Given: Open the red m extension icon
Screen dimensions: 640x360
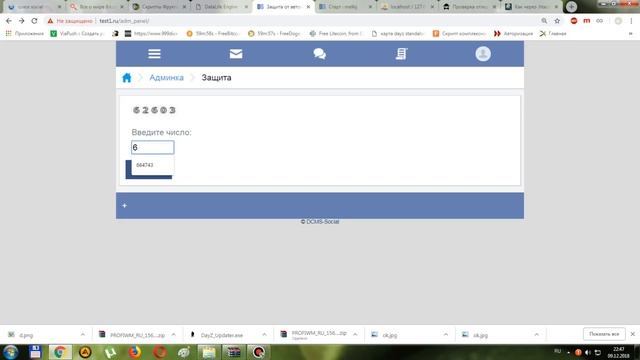Looking at the screenshot, I should (587, 21).
